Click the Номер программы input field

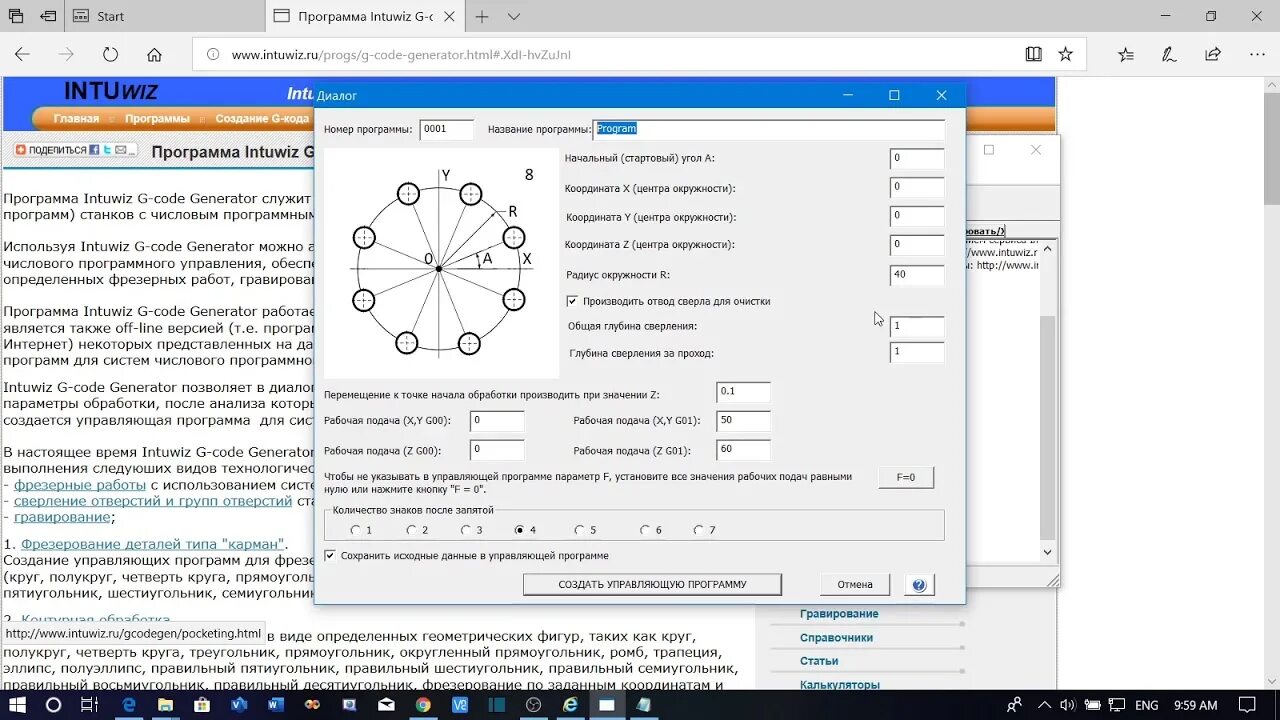coord(447,129)
